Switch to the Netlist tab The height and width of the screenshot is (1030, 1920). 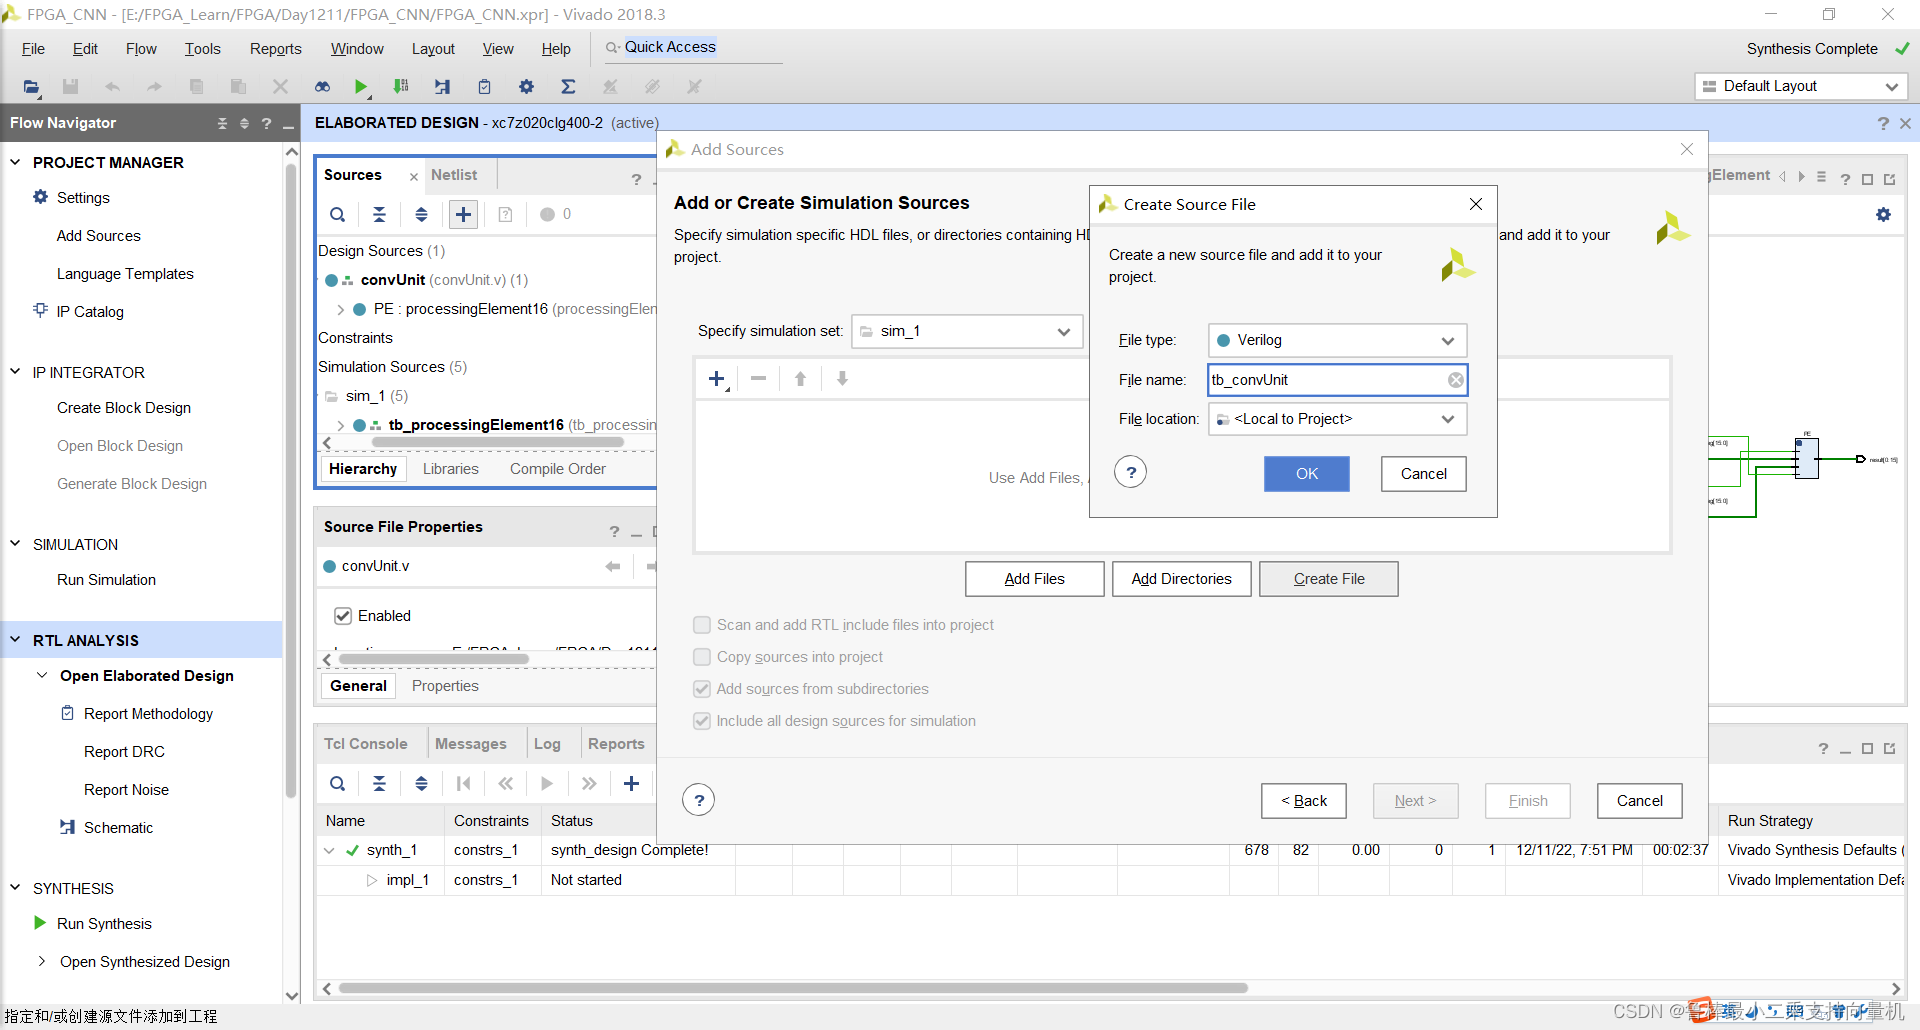(x=454, y=175)
